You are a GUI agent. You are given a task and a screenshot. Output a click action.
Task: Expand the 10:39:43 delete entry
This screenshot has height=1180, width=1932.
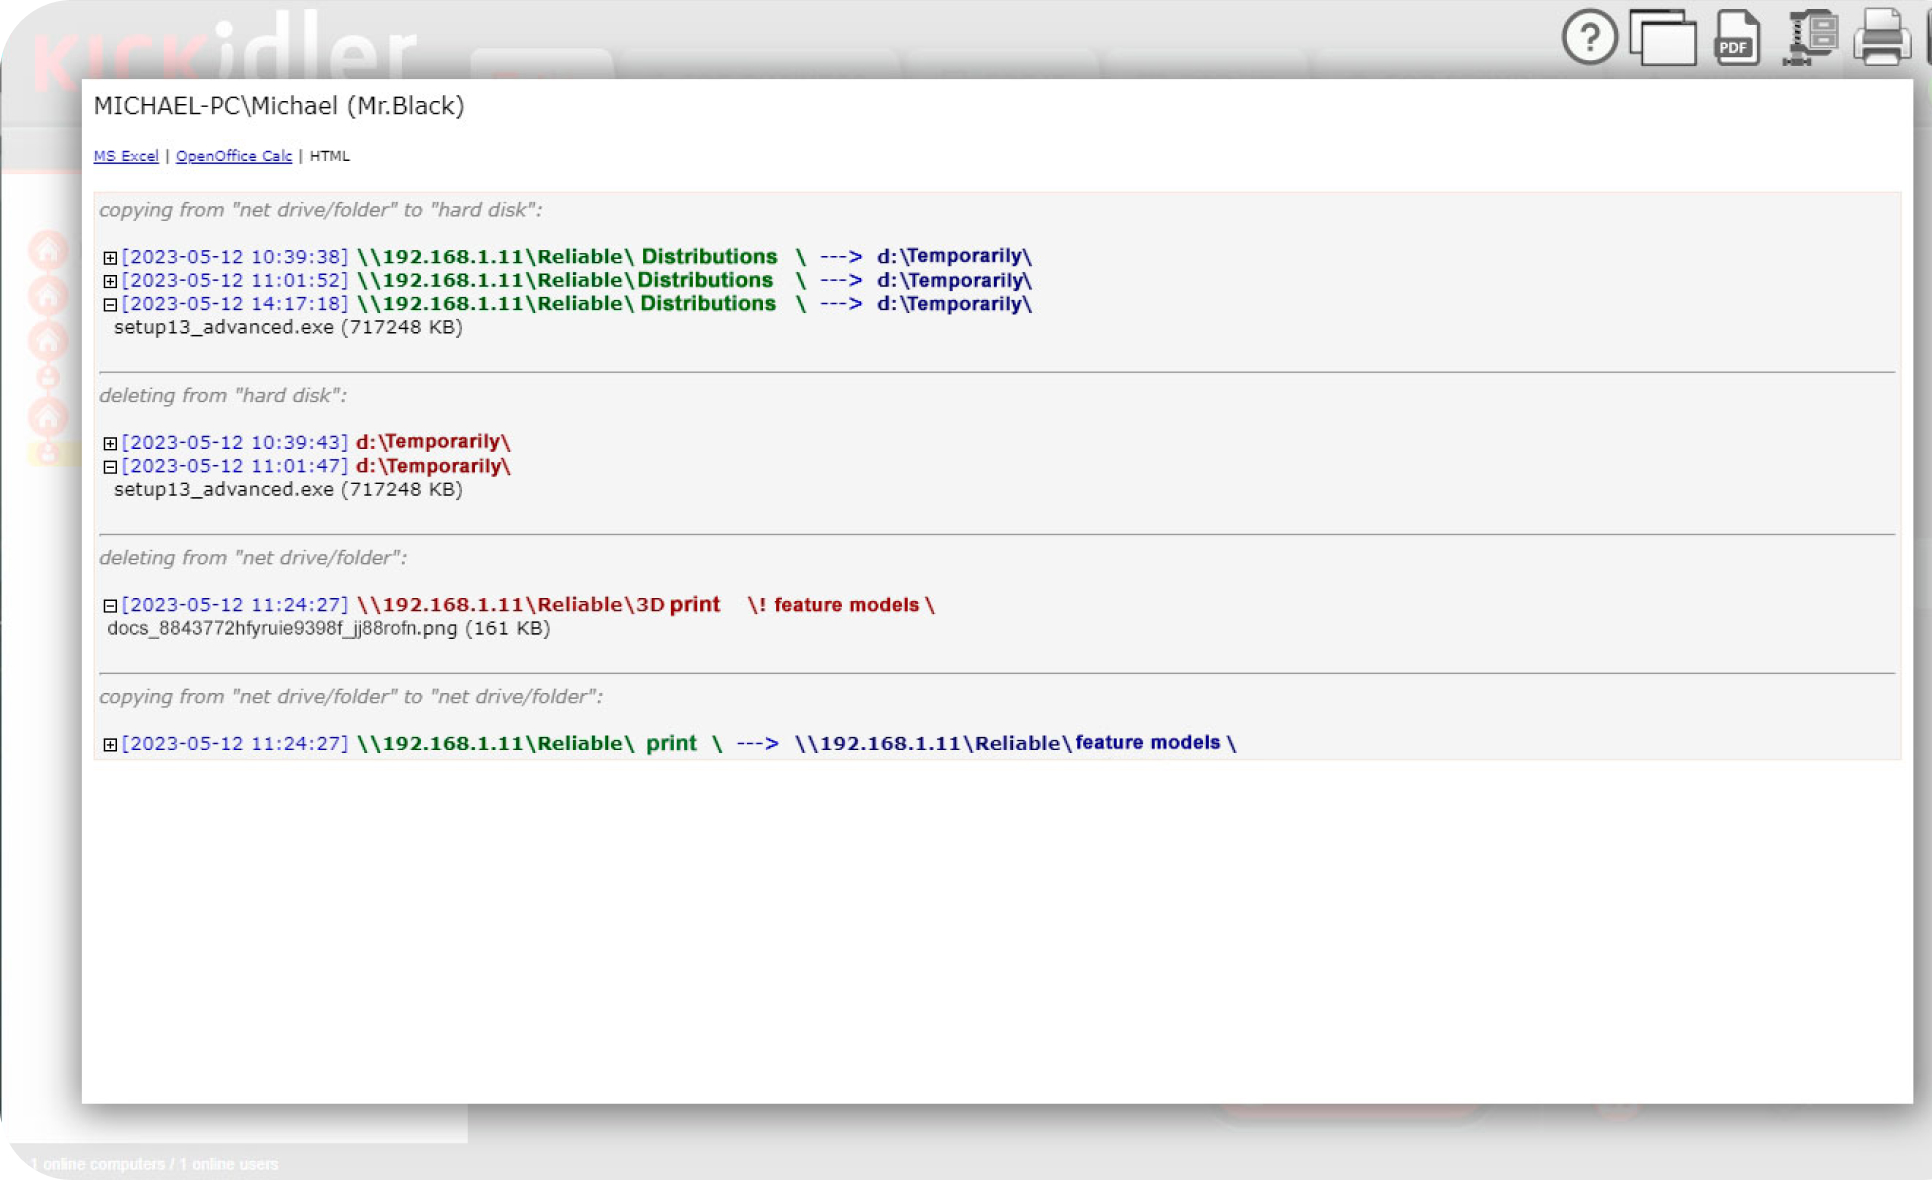[110, 443]
